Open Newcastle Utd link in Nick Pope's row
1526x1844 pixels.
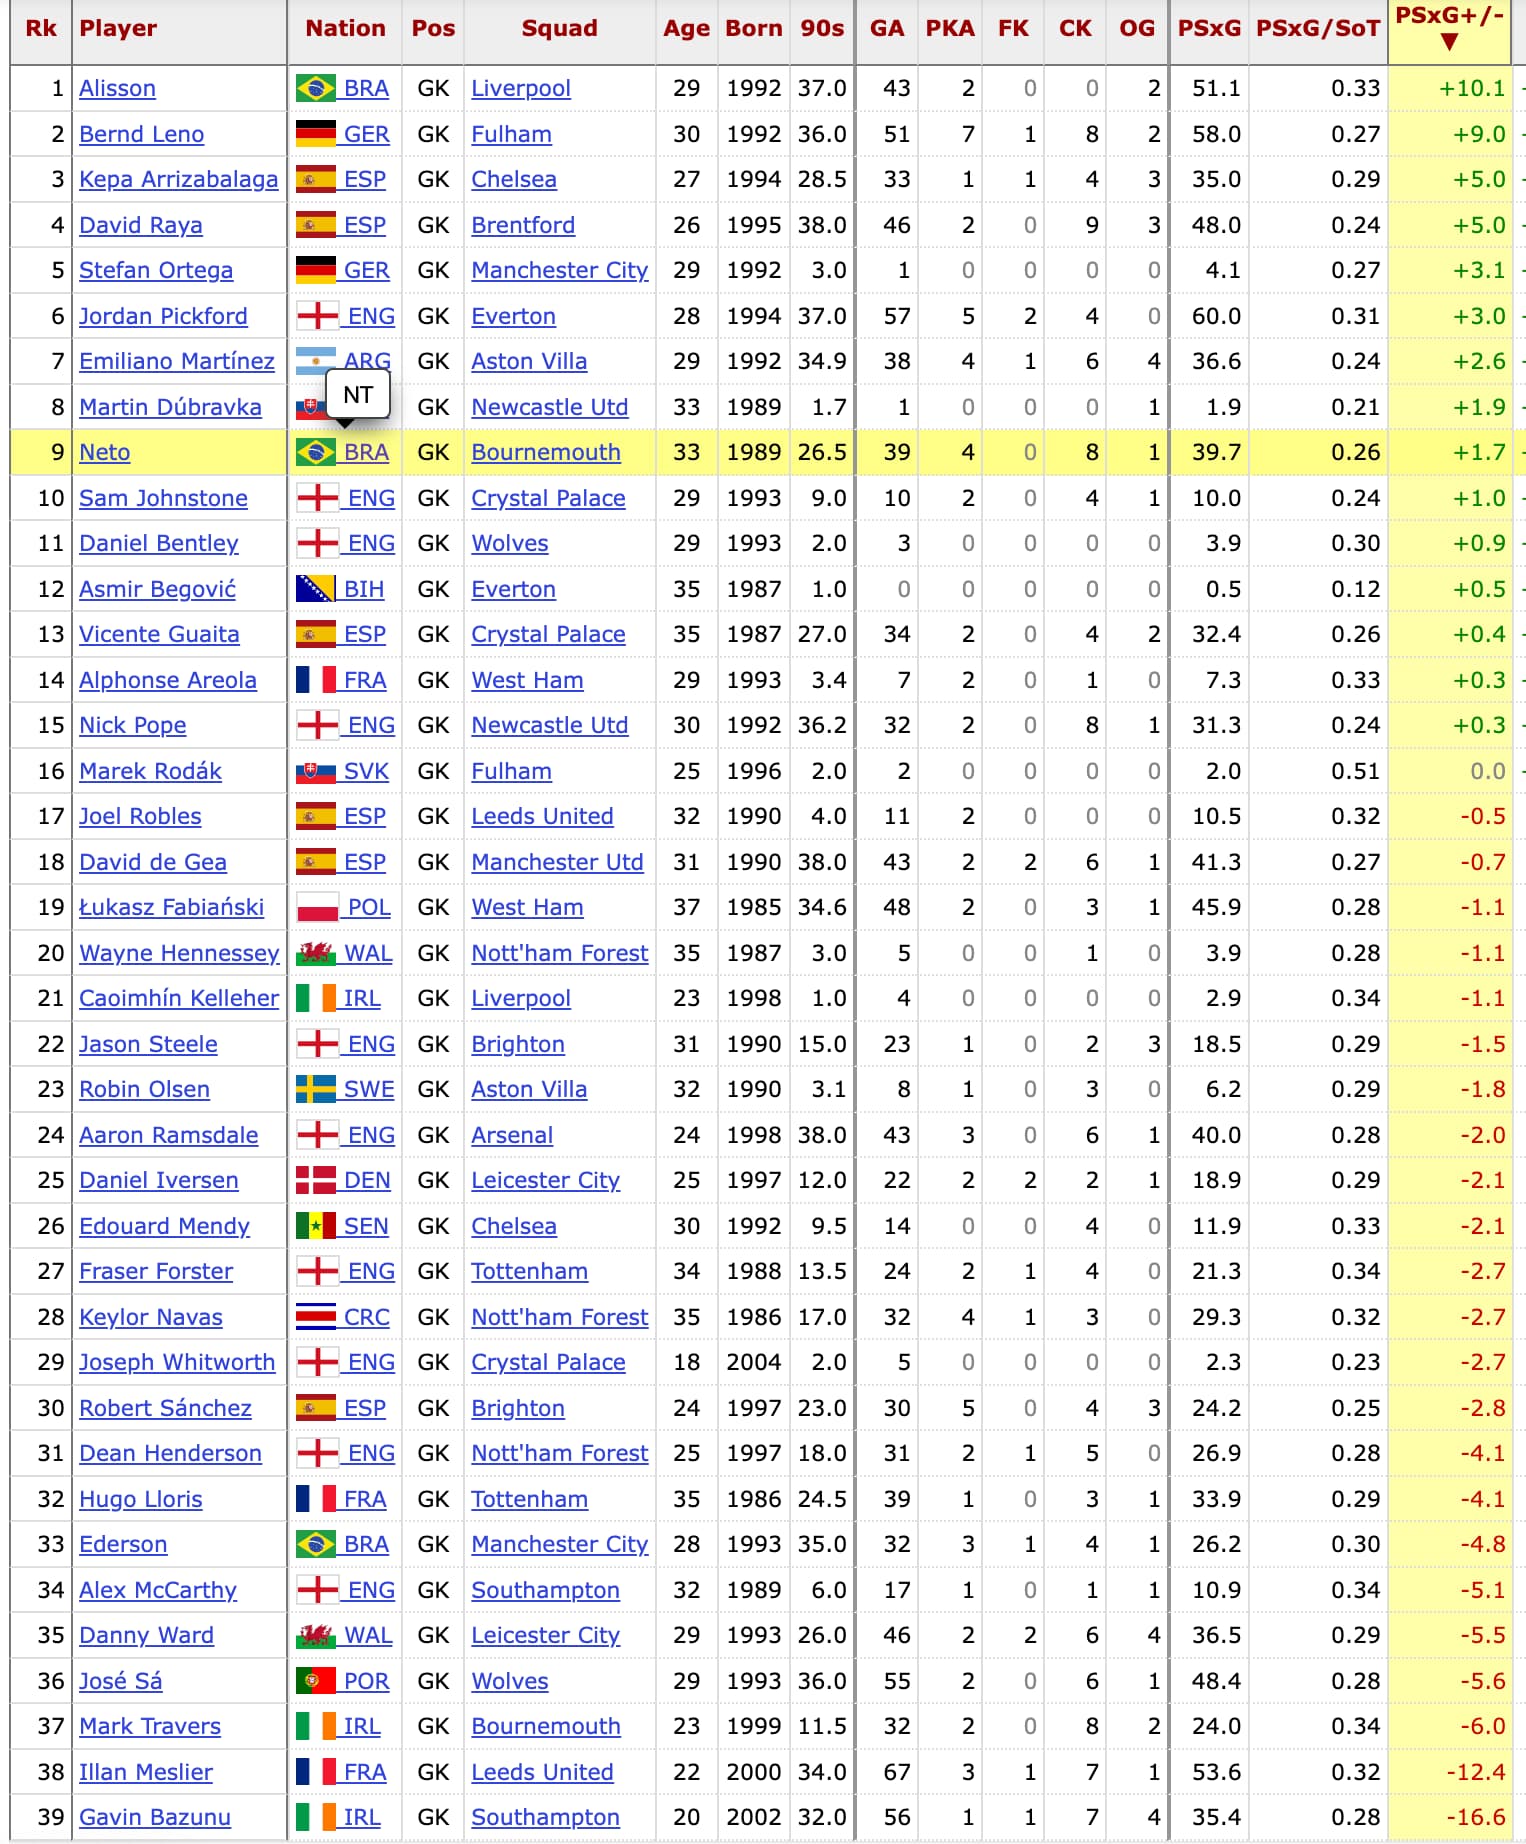[x=550, y=726]
